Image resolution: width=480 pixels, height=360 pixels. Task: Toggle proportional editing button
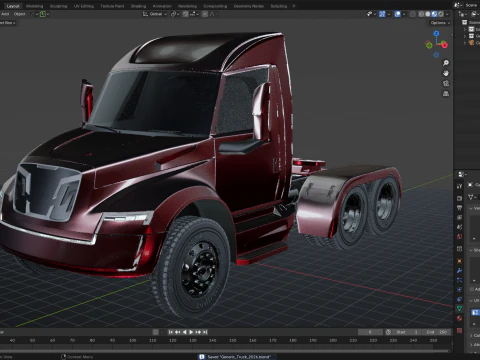(x=205, y=14)
